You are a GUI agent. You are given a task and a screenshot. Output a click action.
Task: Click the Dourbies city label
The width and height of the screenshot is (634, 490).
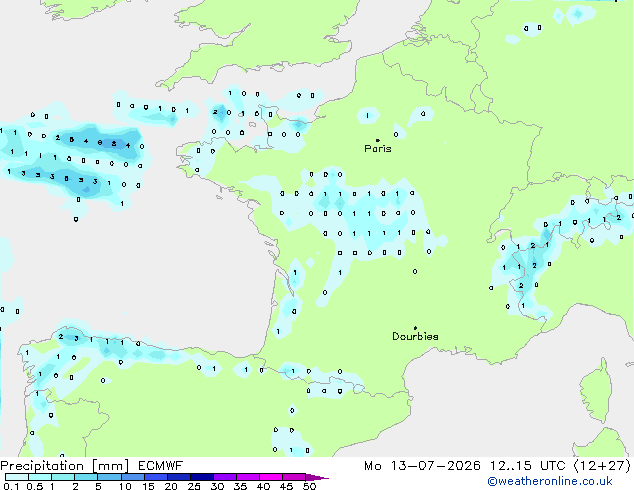(415, 336)
